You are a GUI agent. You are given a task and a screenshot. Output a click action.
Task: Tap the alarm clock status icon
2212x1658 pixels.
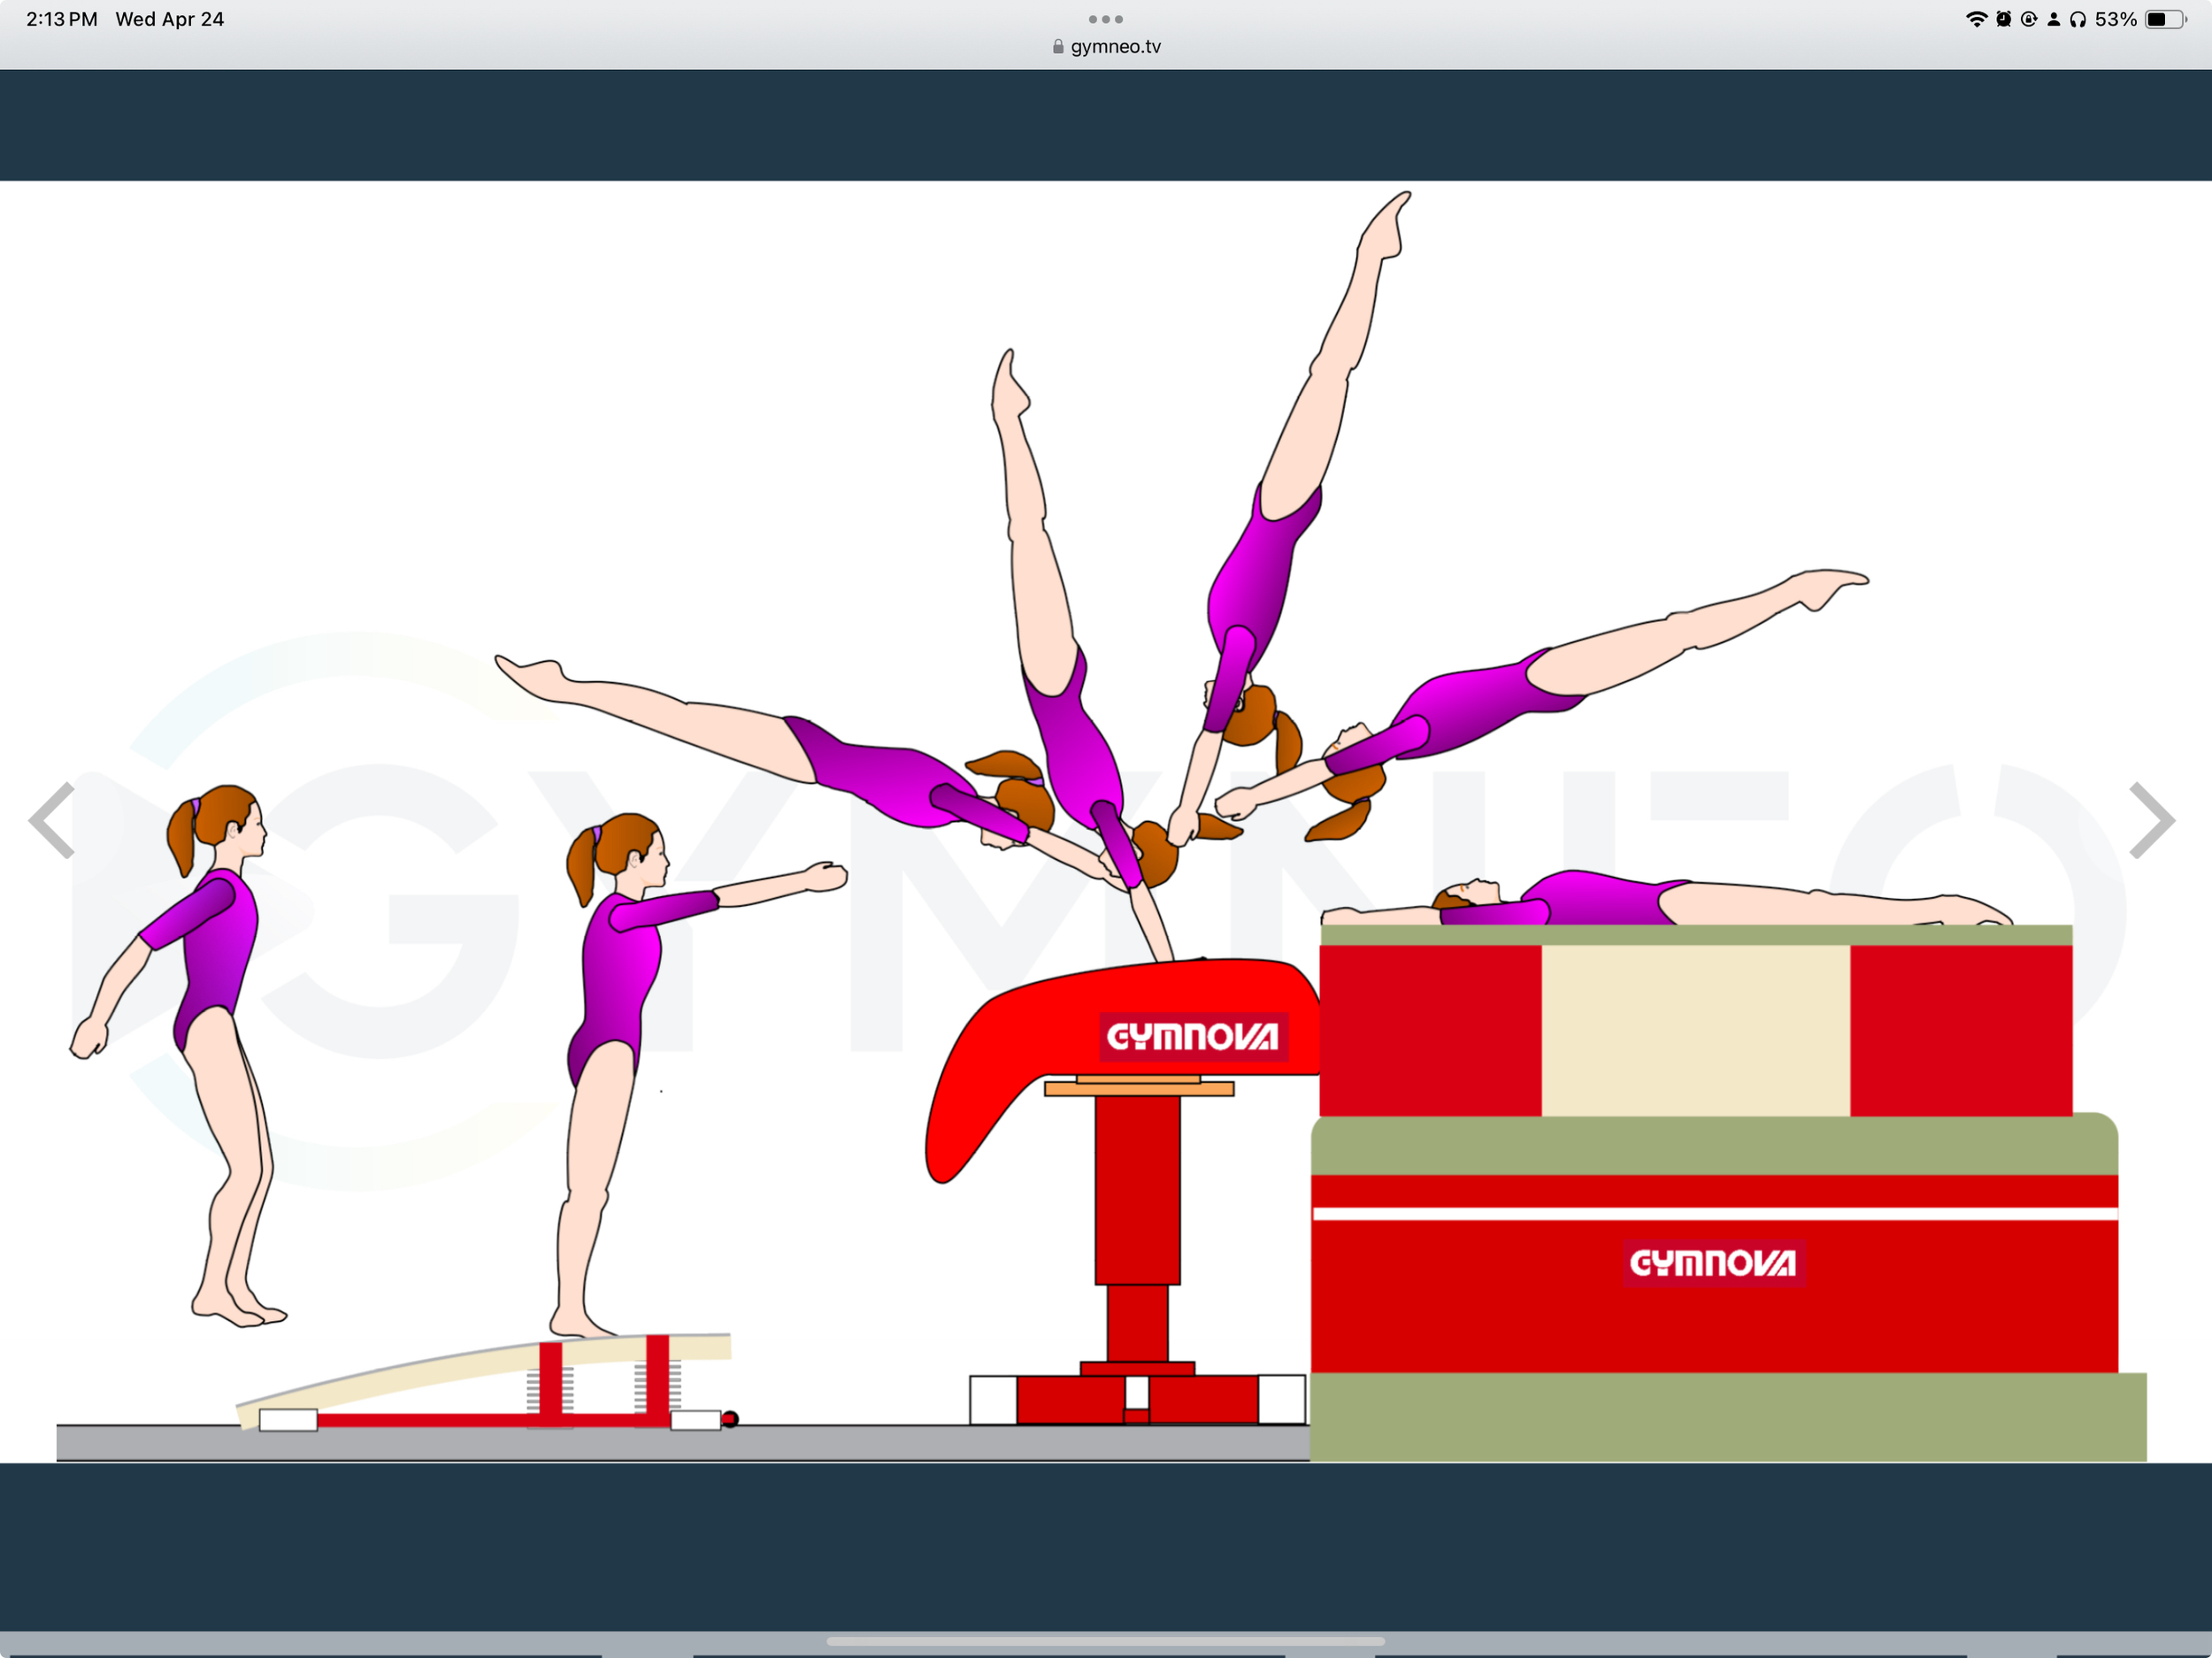tap(2004, 18)
